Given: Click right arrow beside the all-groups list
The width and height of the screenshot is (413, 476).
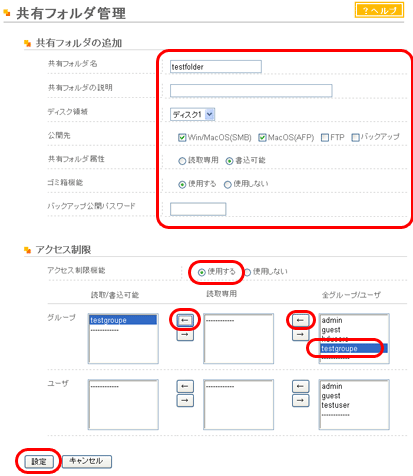Looking at the screenshot, I should [300, 334].
